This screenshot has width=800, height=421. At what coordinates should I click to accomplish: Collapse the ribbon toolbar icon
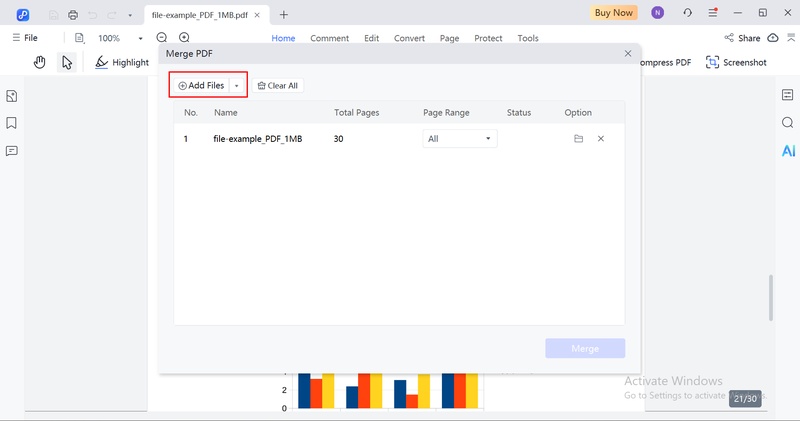791,38
